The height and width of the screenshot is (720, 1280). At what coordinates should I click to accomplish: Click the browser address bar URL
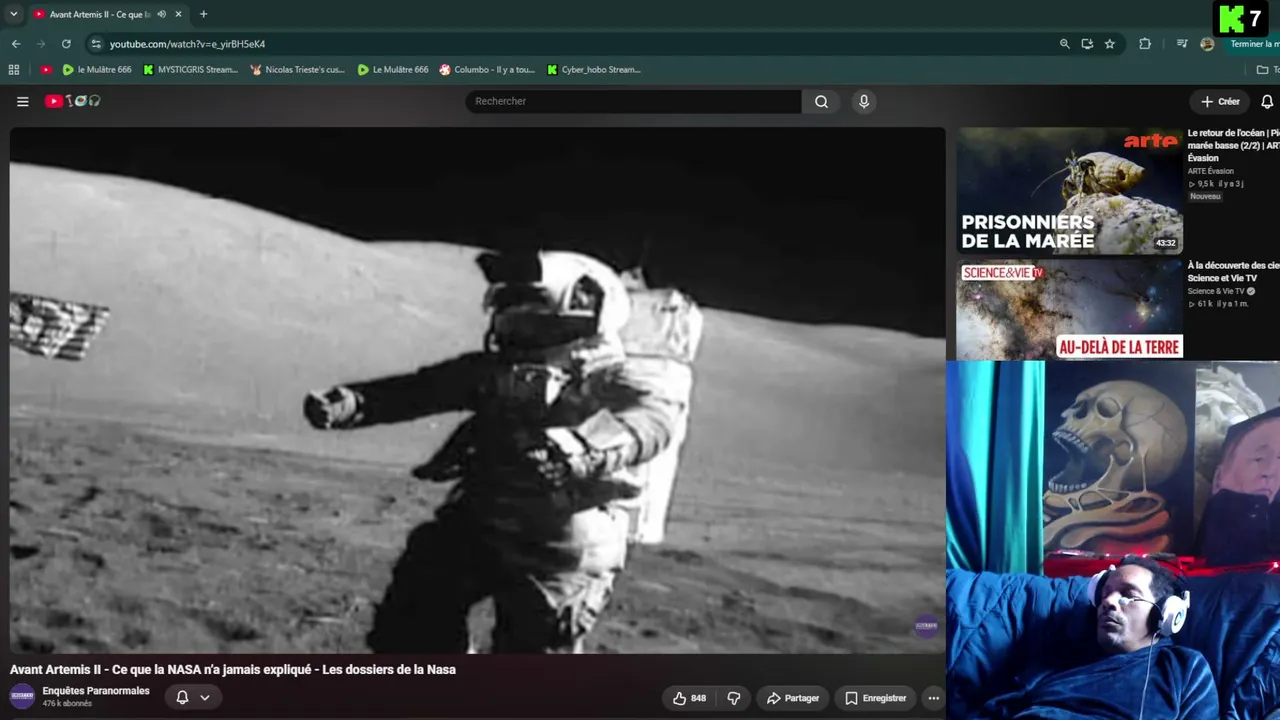pos(187,44)
